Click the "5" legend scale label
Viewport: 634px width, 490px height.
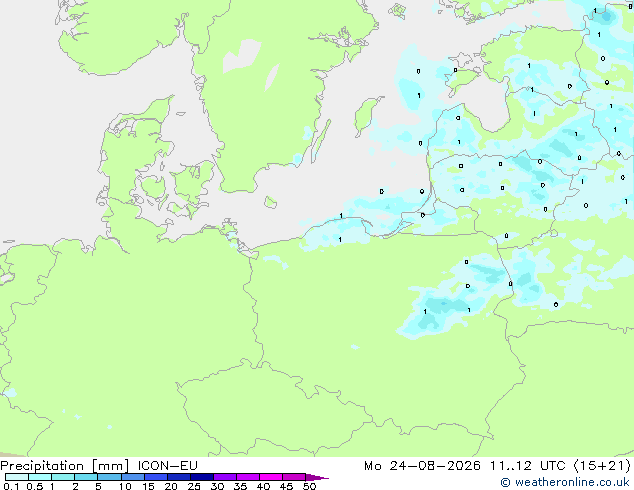pos(98,486)
